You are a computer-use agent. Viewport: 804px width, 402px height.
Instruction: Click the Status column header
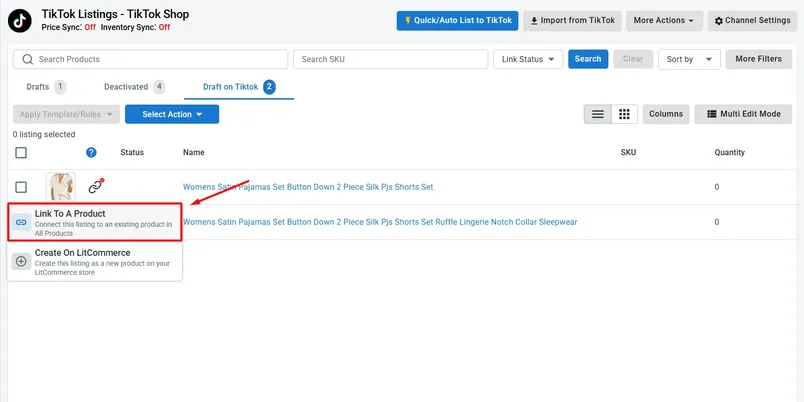tap(132, 152)
